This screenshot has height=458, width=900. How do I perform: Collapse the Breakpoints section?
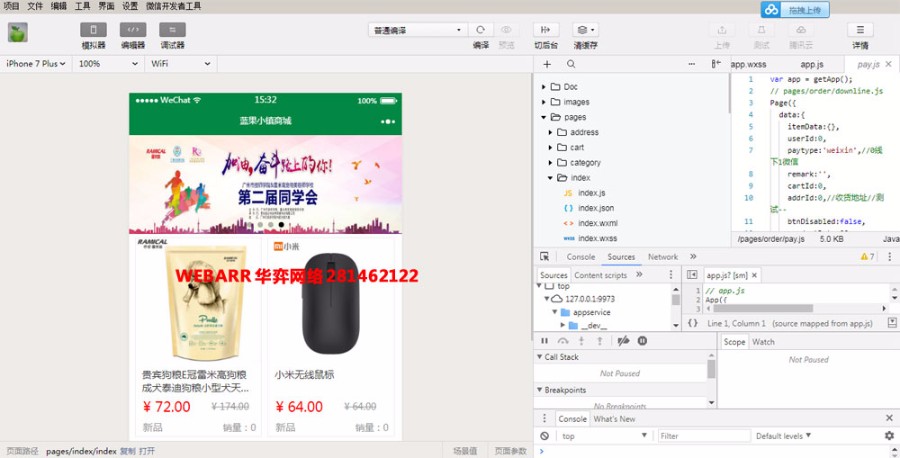(x=540, y=390)
